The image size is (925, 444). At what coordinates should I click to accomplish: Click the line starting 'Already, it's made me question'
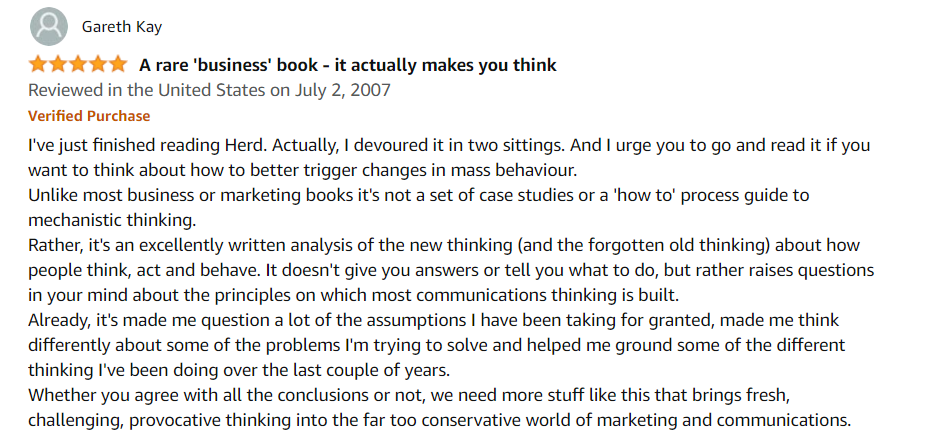coord(434,320)
